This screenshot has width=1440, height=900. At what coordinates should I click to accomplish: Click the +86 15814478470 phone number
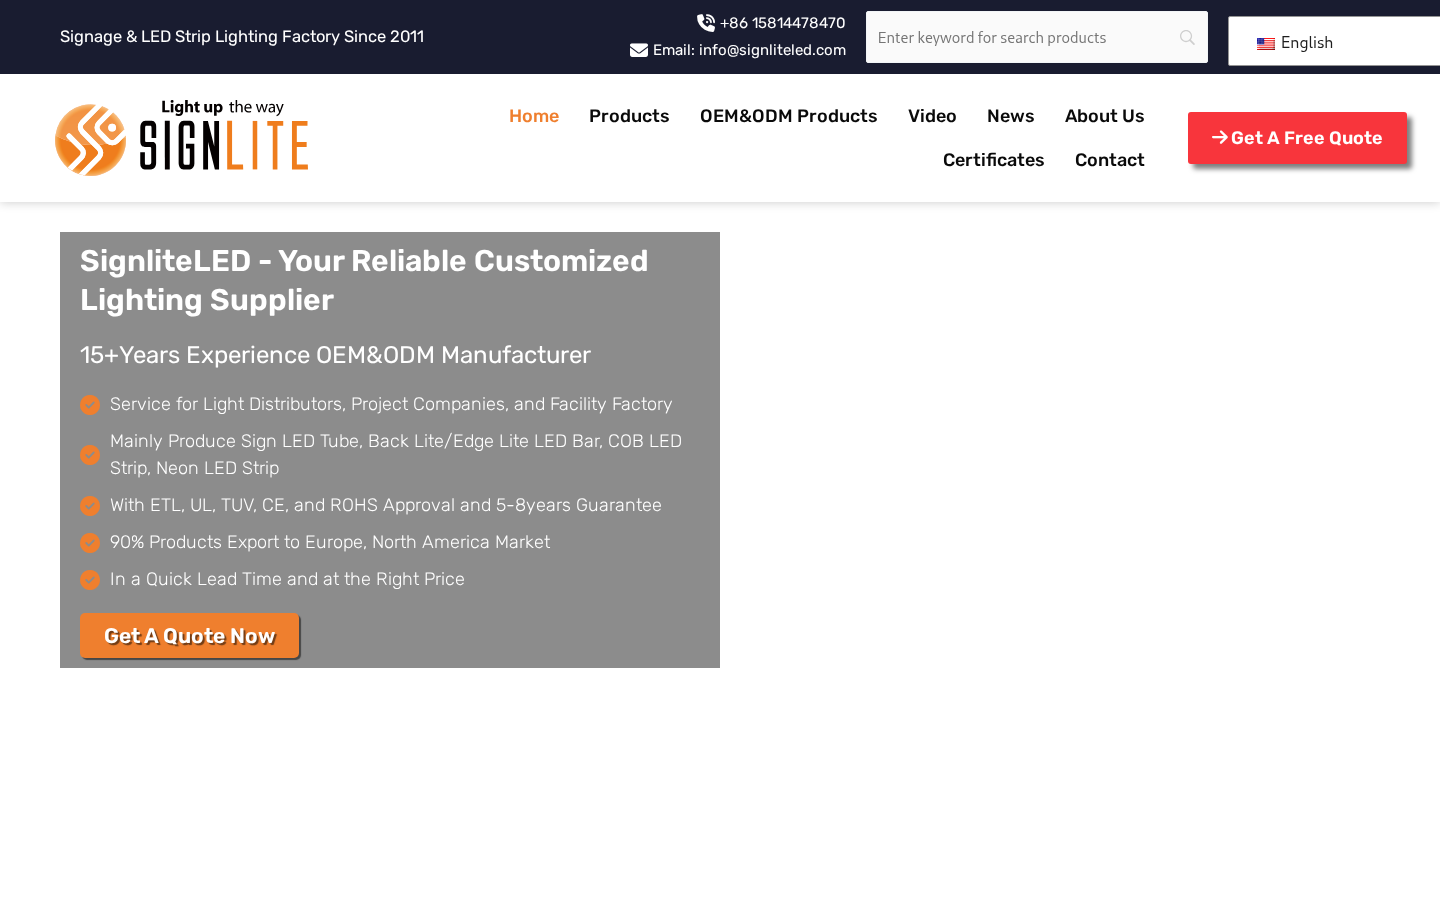782,23
